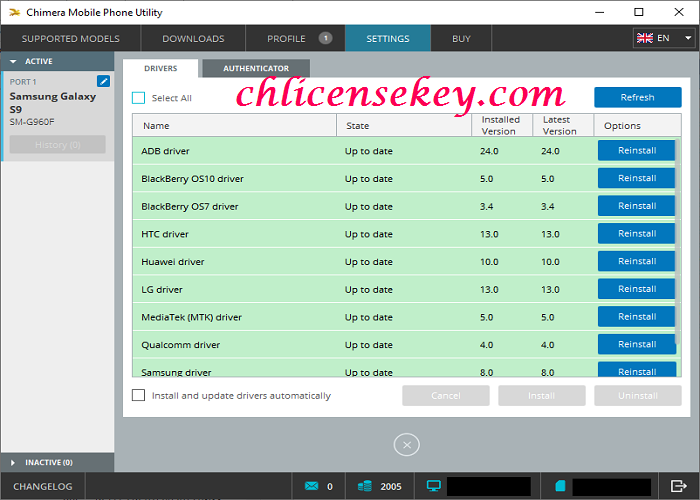Select the Huawei driver name
This screenshot has width=700, height=500.
coord(173,262)
